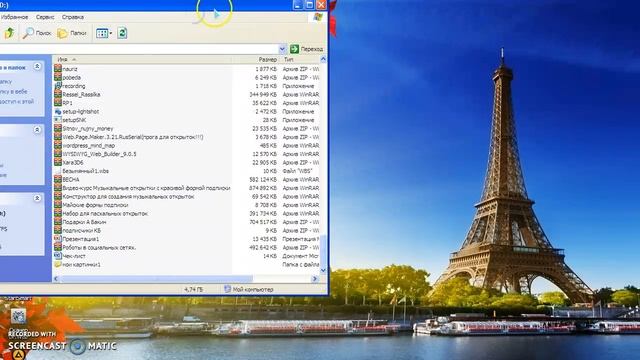This screenshot has width=640, height=360.
Task: Open the Views button dropdown arrow
Action: [x=111, y=33]
